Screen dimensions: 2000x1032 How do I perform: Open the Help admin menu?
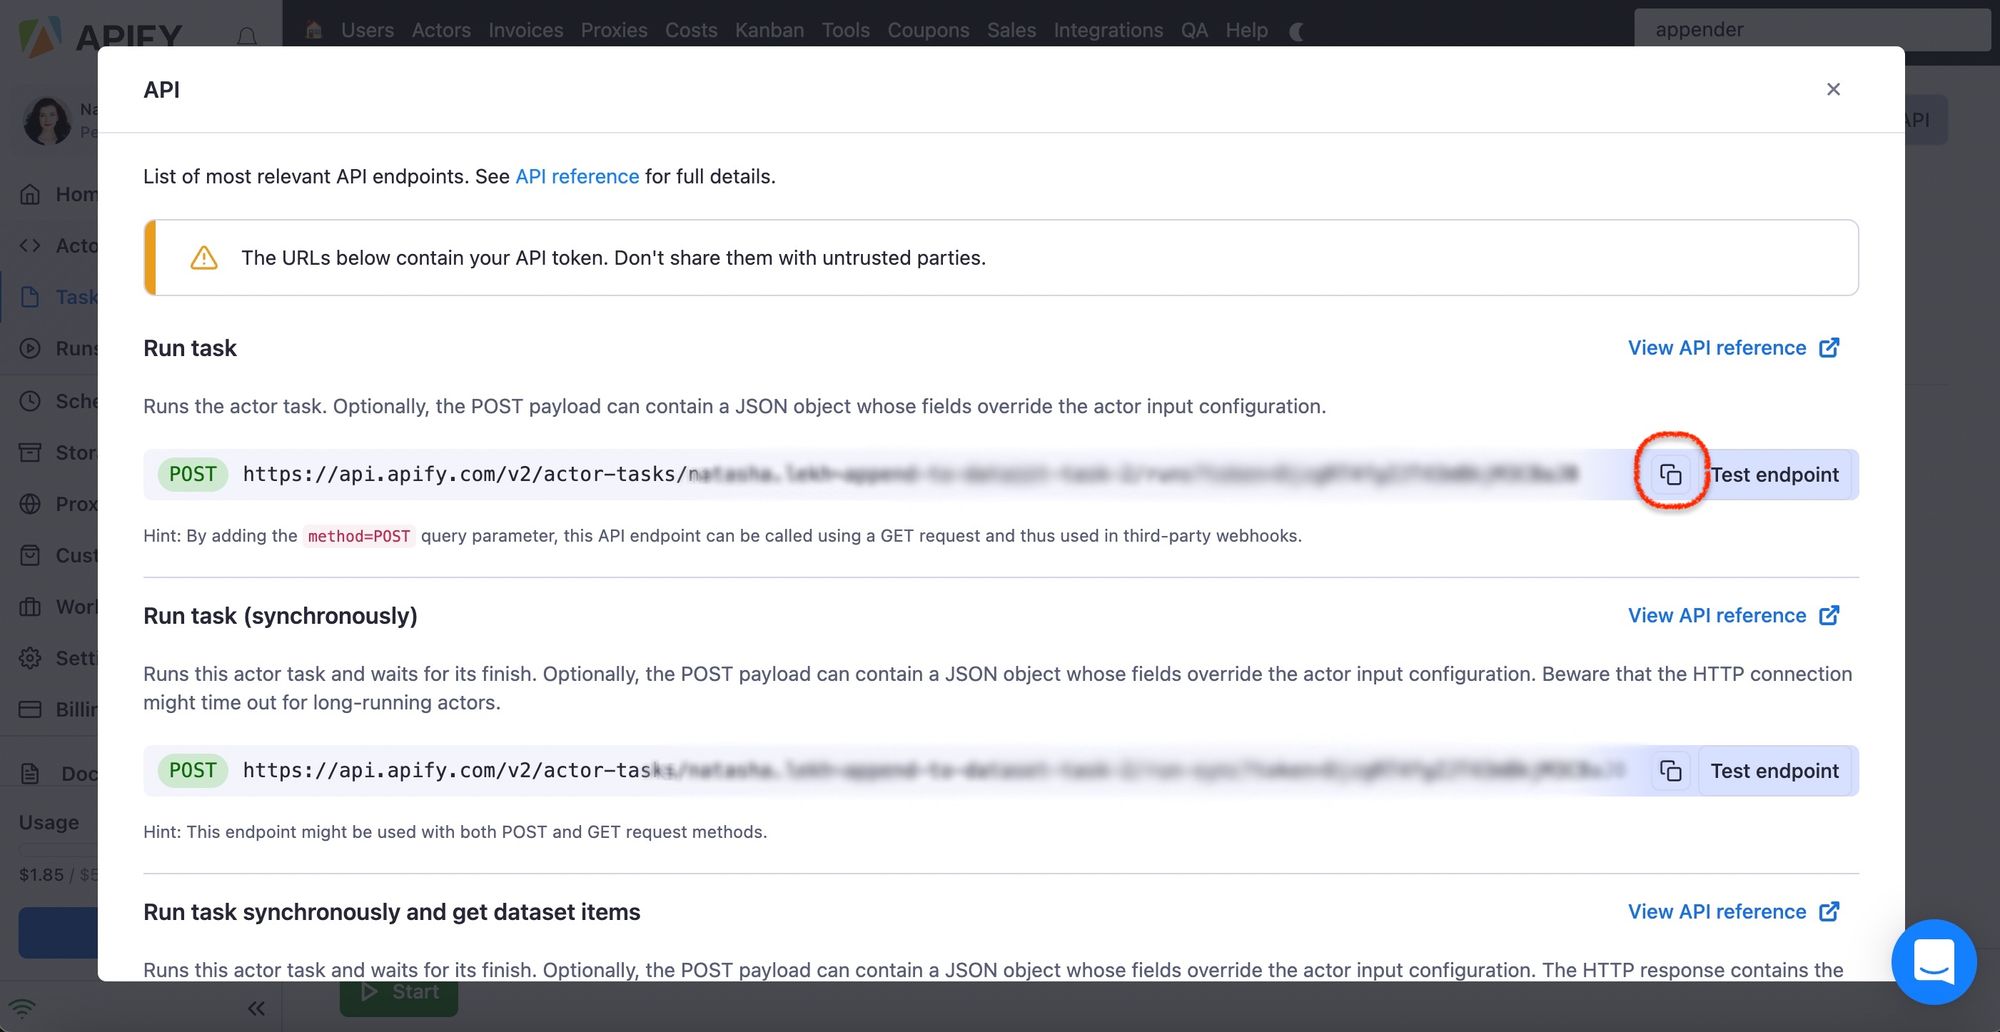[x=1247, y=30]
